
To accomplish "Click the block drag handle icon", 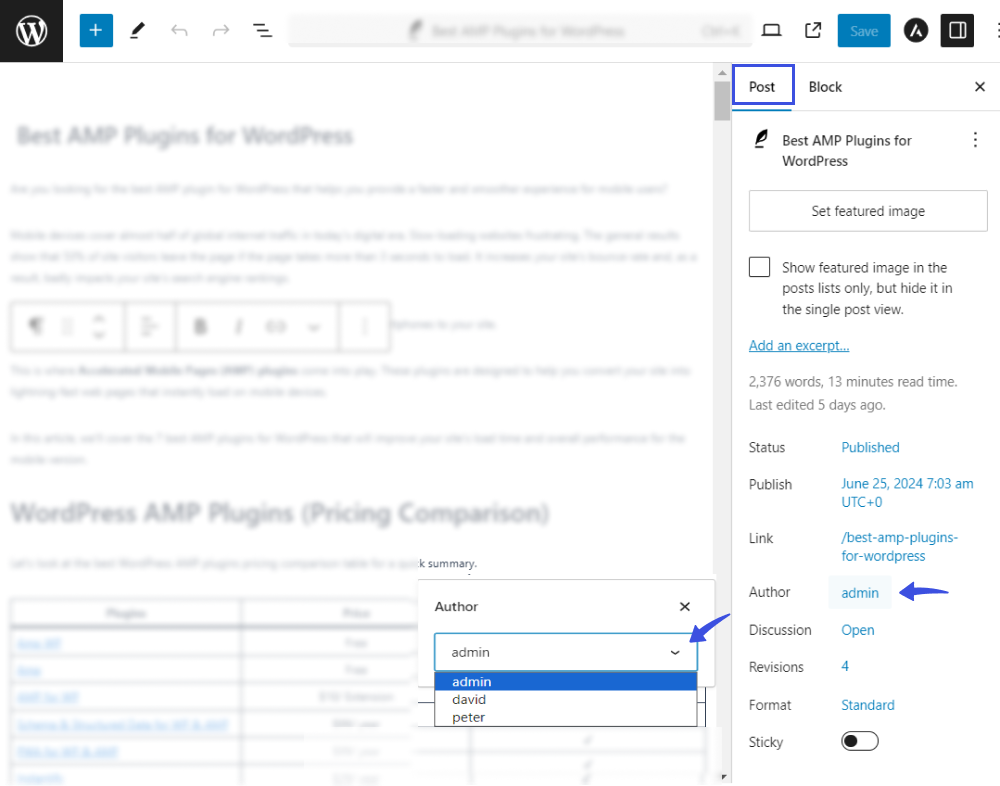I will tap(67, 326).
